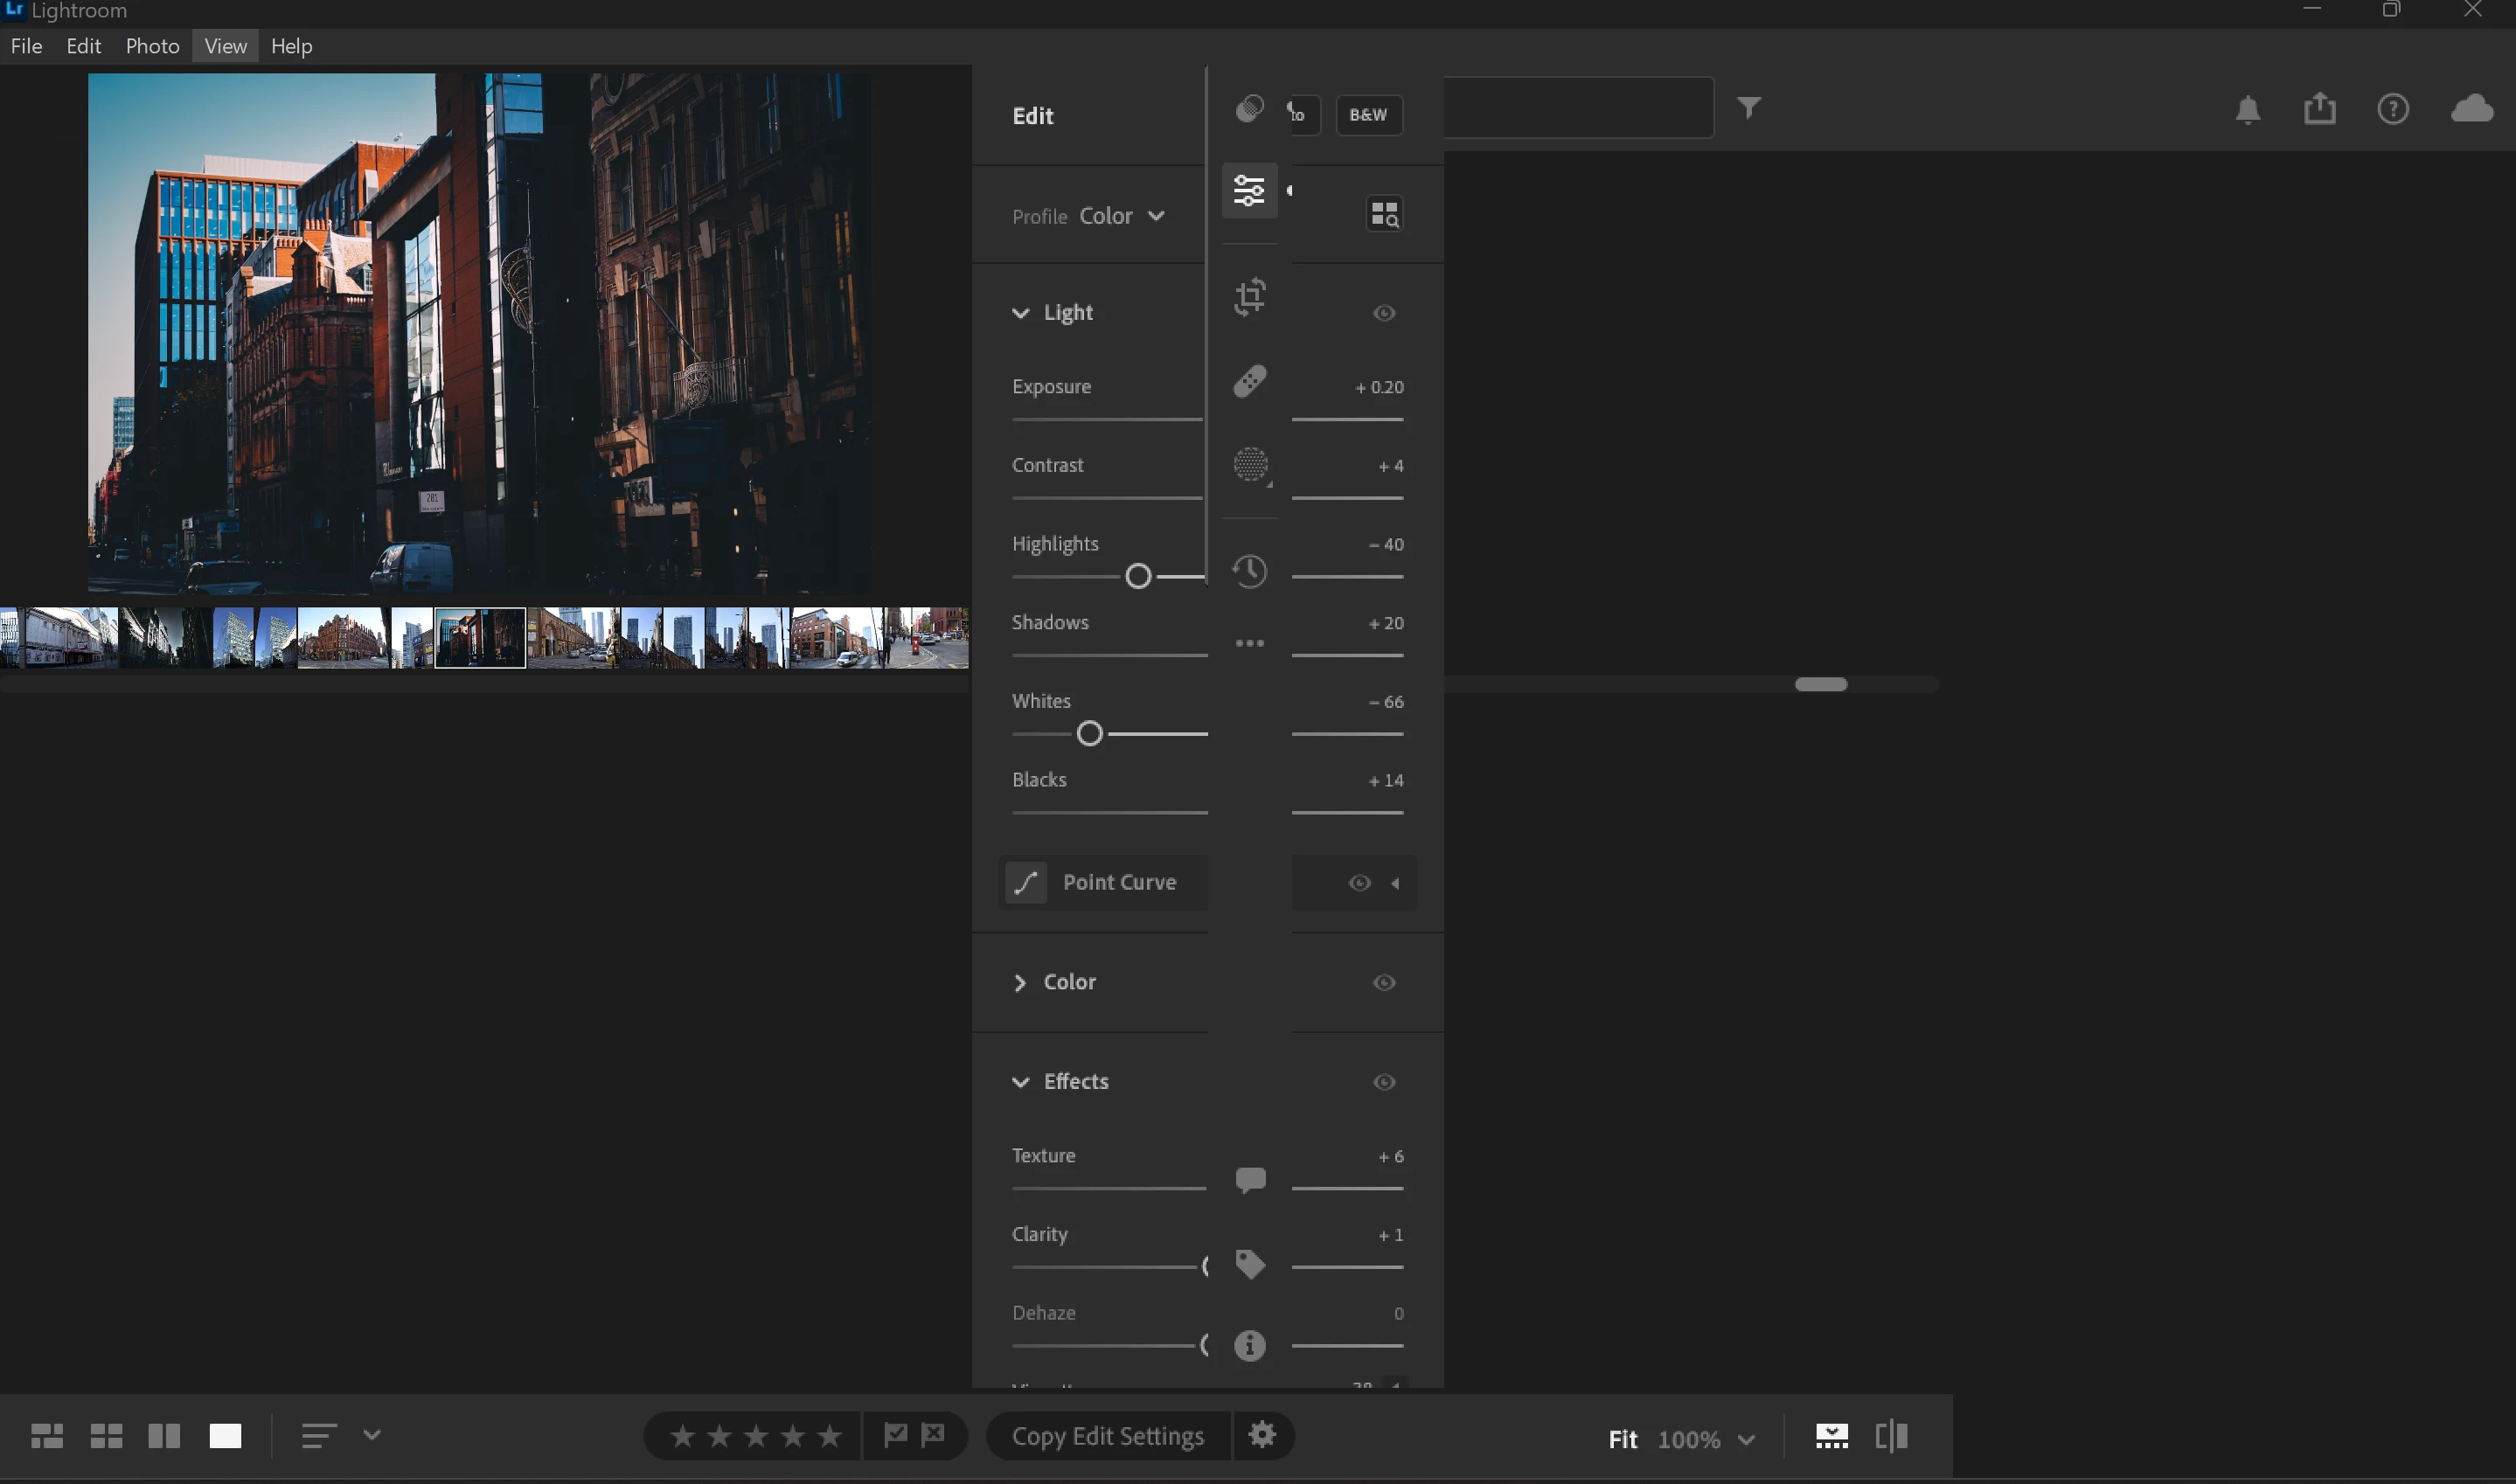2516x1484 pixels.
Task: Click the Copy Edit Settings button
Action: click(1107, 1436)
